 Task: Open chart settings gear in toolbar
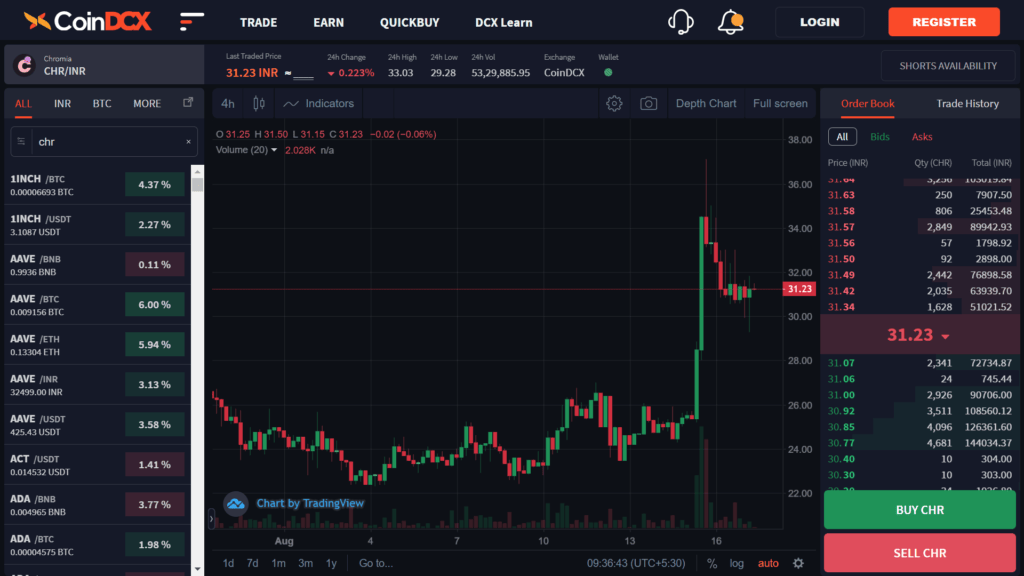tap(614, 103)
